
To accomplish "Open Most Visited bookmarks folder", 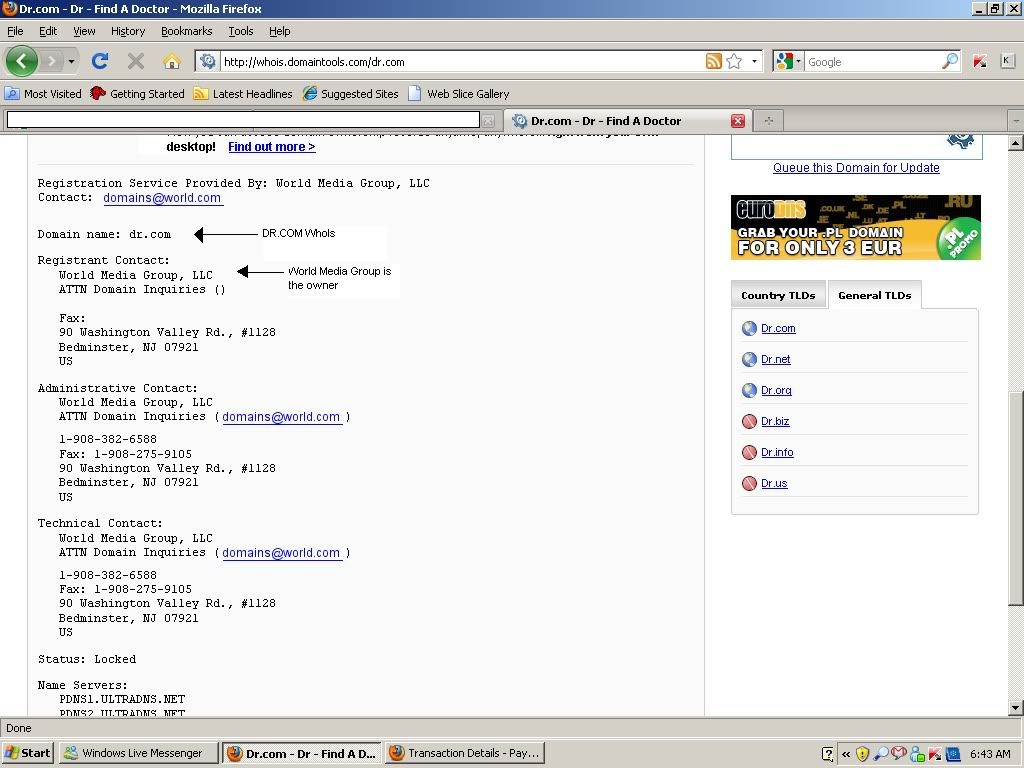I will coord(43,93).
